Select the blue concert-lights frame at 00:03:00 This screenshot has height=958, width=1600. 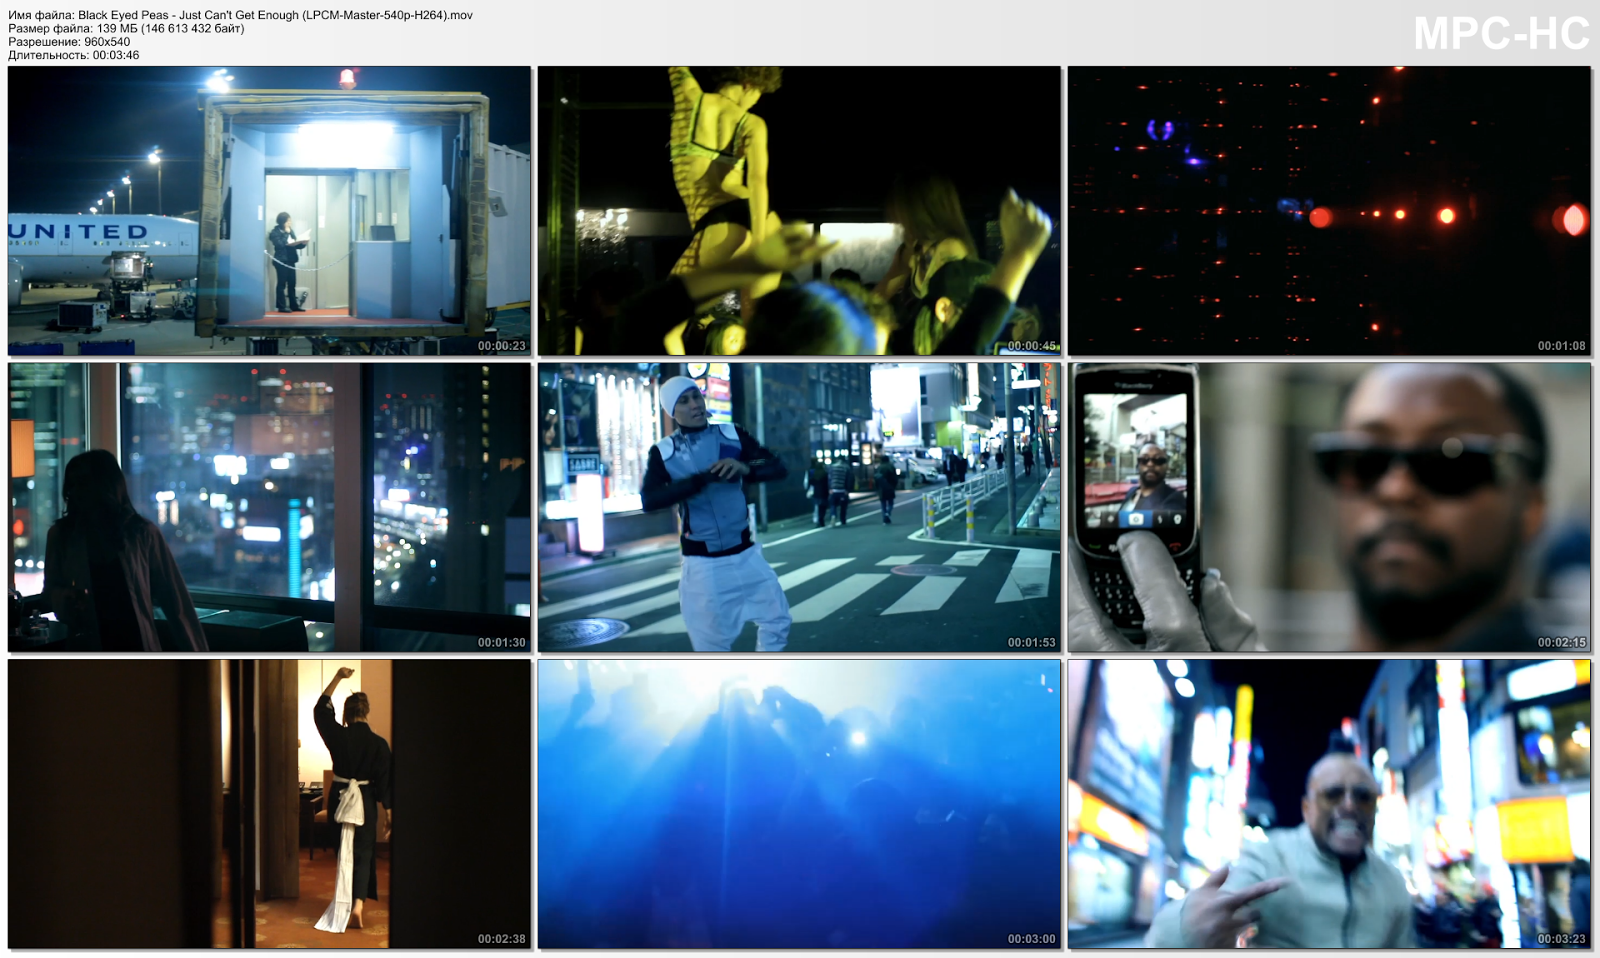point(798,805)
